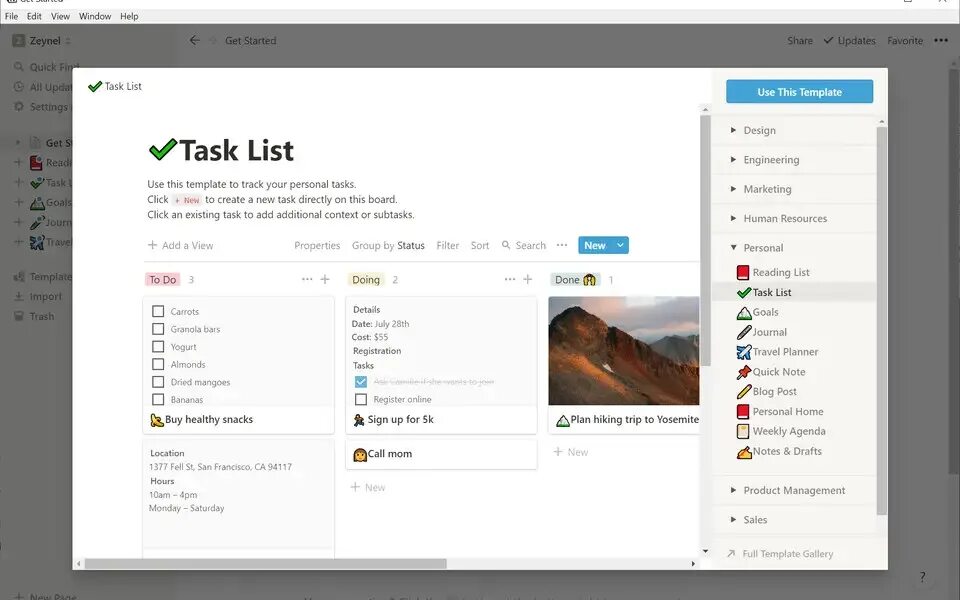Click the template category list scrollbar
Image resolution: width=960 pixels, height=600 pixels.
tap(882, 320)
